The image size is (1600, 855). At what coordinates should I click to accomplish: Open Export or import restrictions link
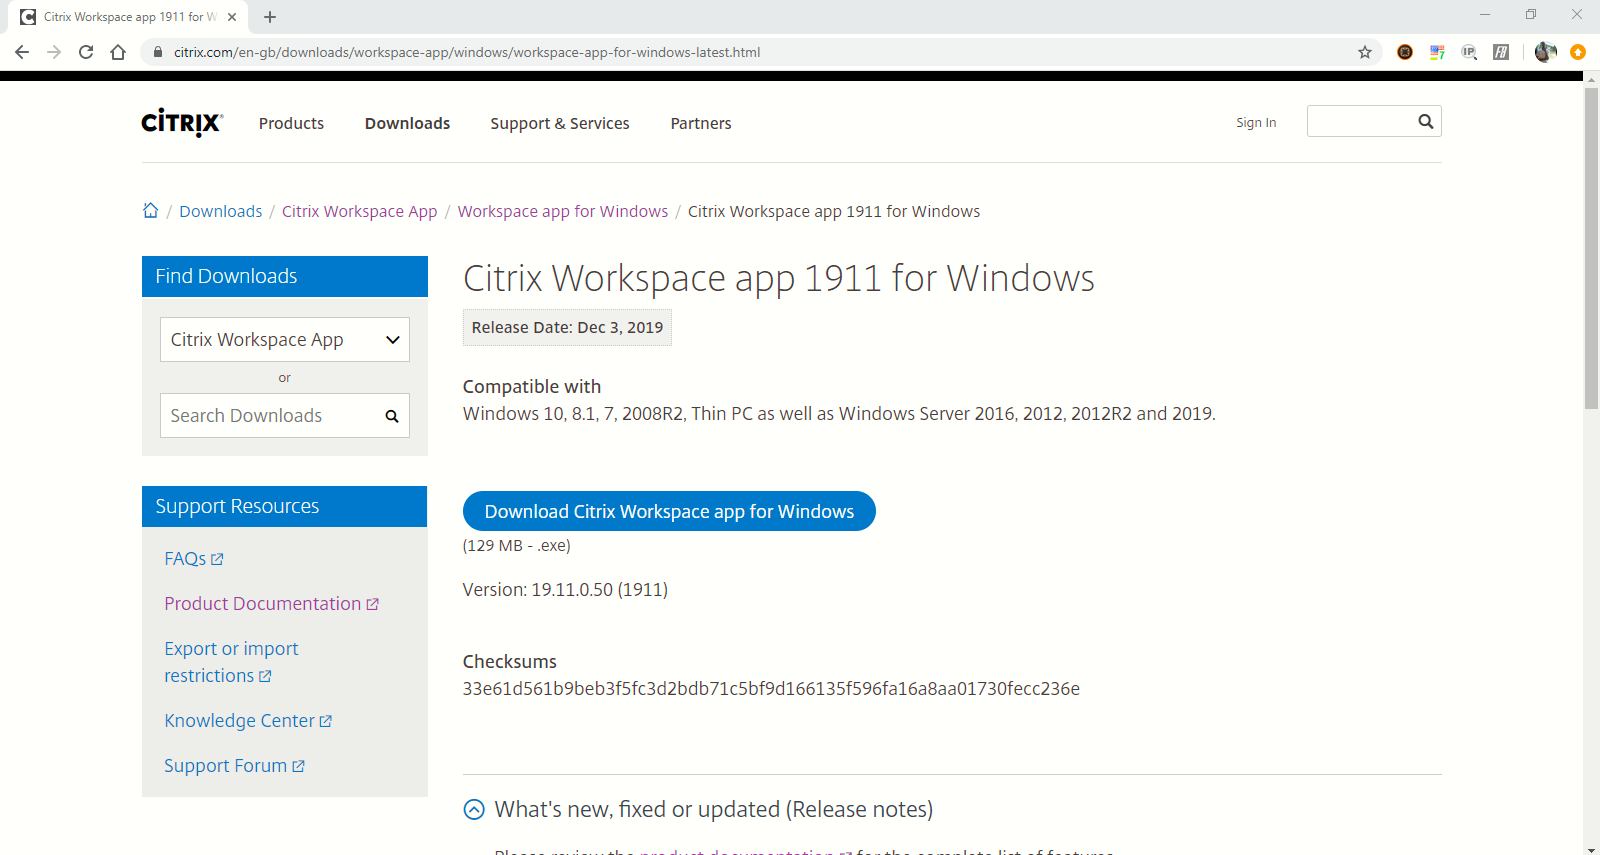click(x=231, y=662)
